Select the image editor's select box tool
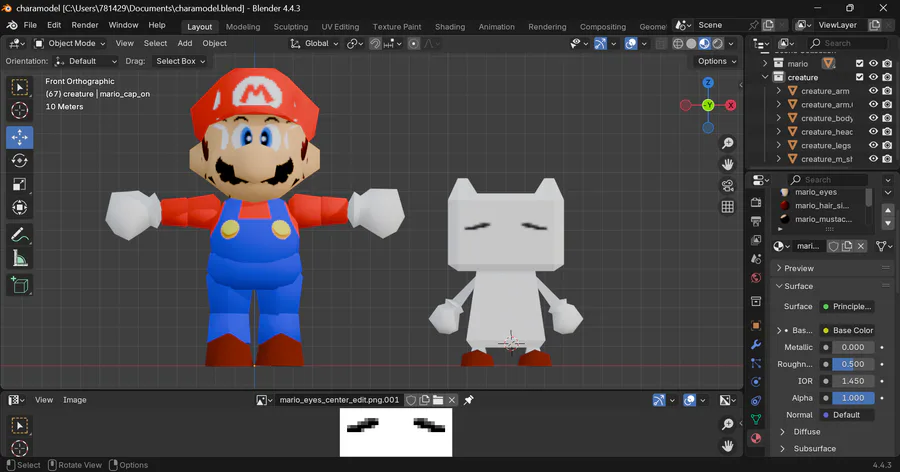This screenshot has width=900, height=472. coord(20,426)
